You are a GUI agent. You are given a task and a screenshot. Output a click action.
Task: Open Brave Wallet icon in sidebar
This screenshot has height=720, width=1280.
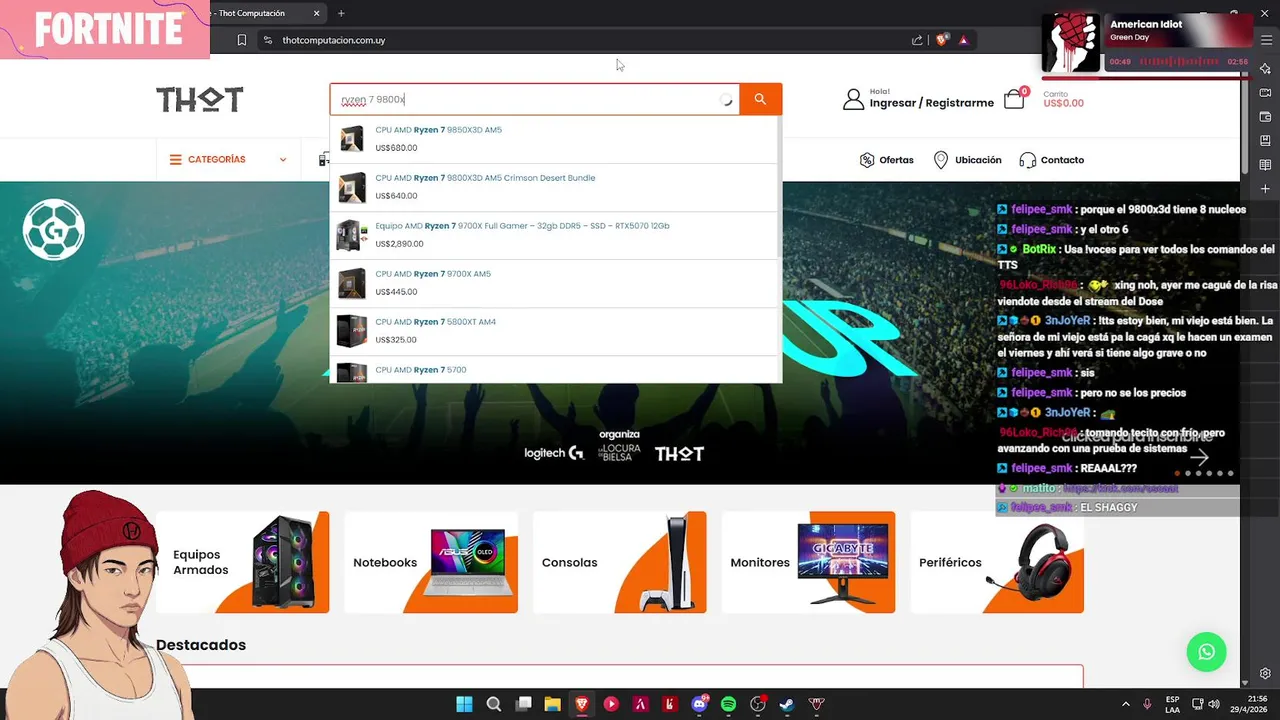pyautogui.click(x=1266, y=117)
